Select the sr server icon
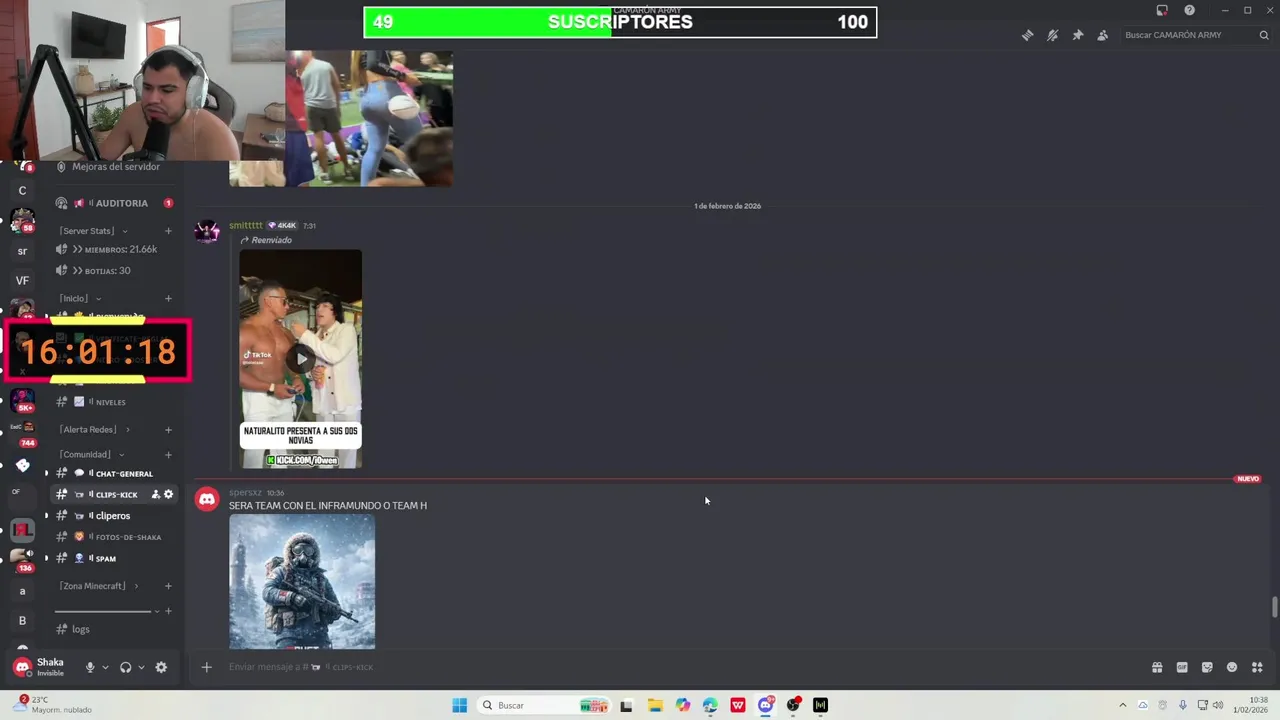The image size is (1280, 720). (x=22, y=251)
